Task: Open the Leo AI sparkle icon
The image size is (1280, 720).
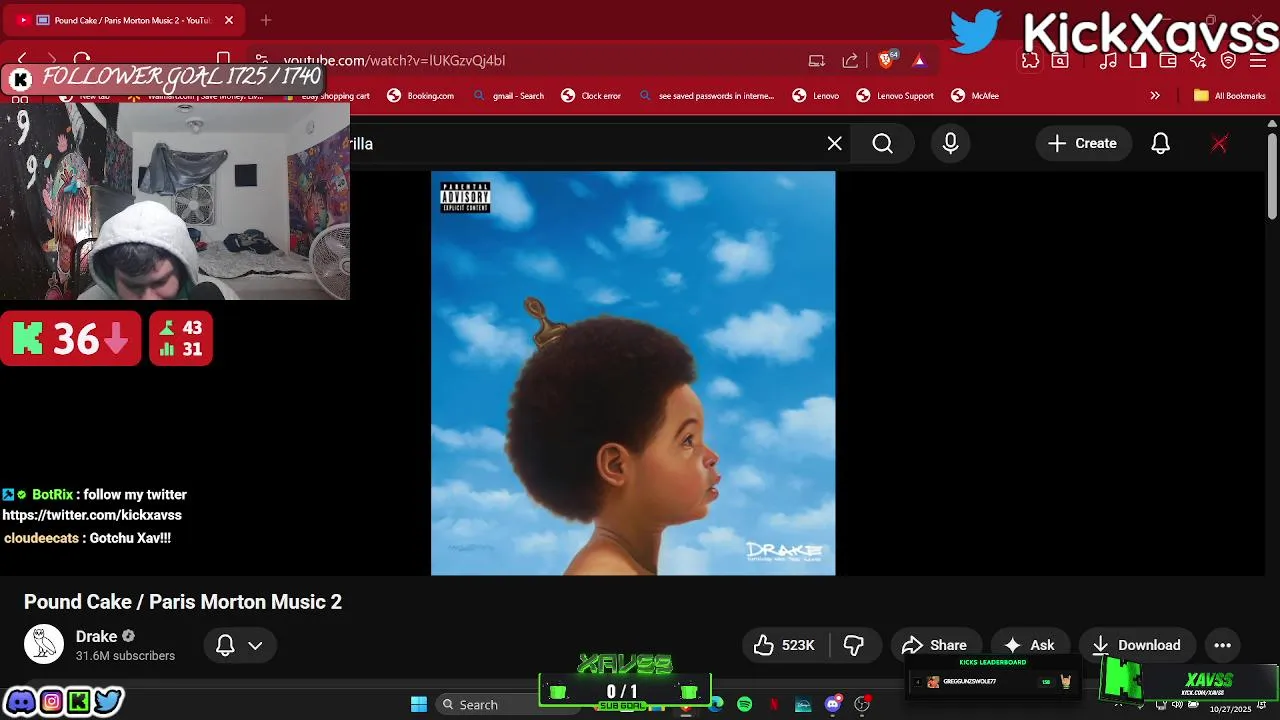Action: [x=1198, y=60]
